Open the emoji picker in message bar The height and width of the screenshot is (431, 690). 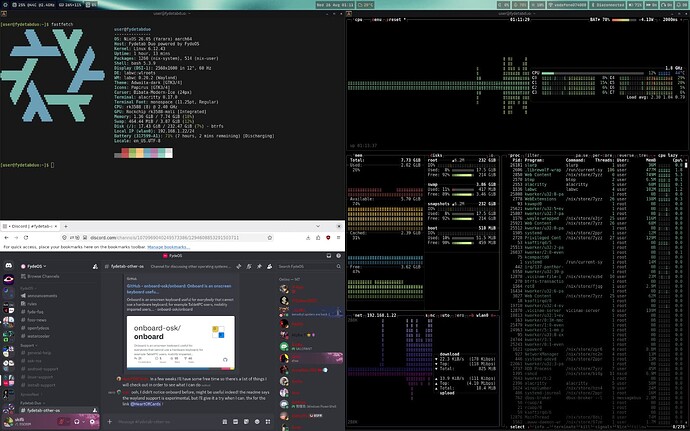(257, 422)
